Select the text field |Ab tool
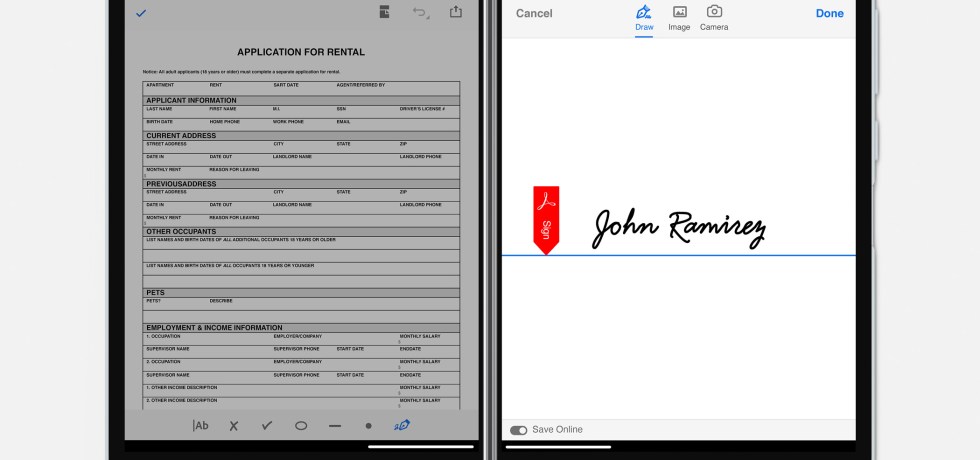 click(200, 425)
